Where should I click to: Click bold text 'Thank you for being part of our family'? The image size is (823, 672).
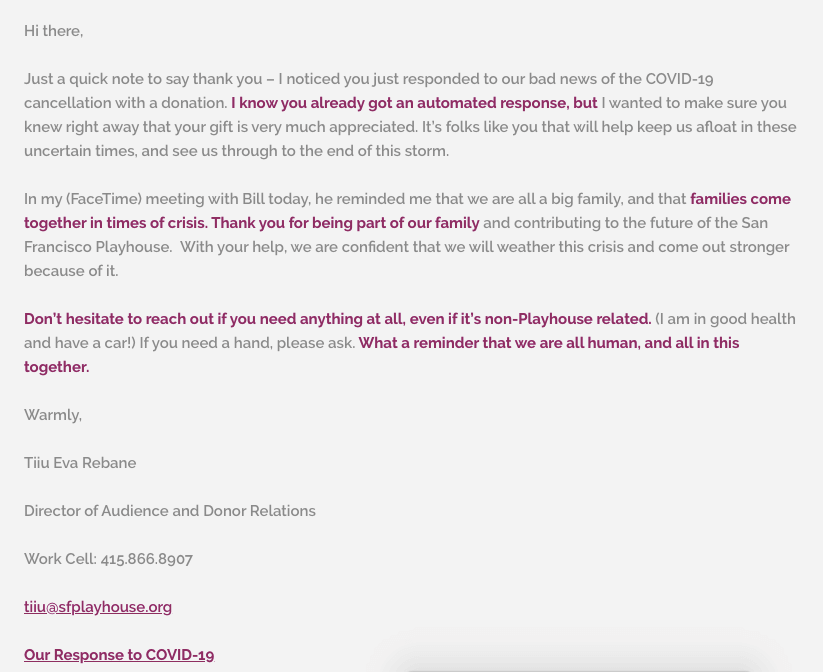point(345,223)
